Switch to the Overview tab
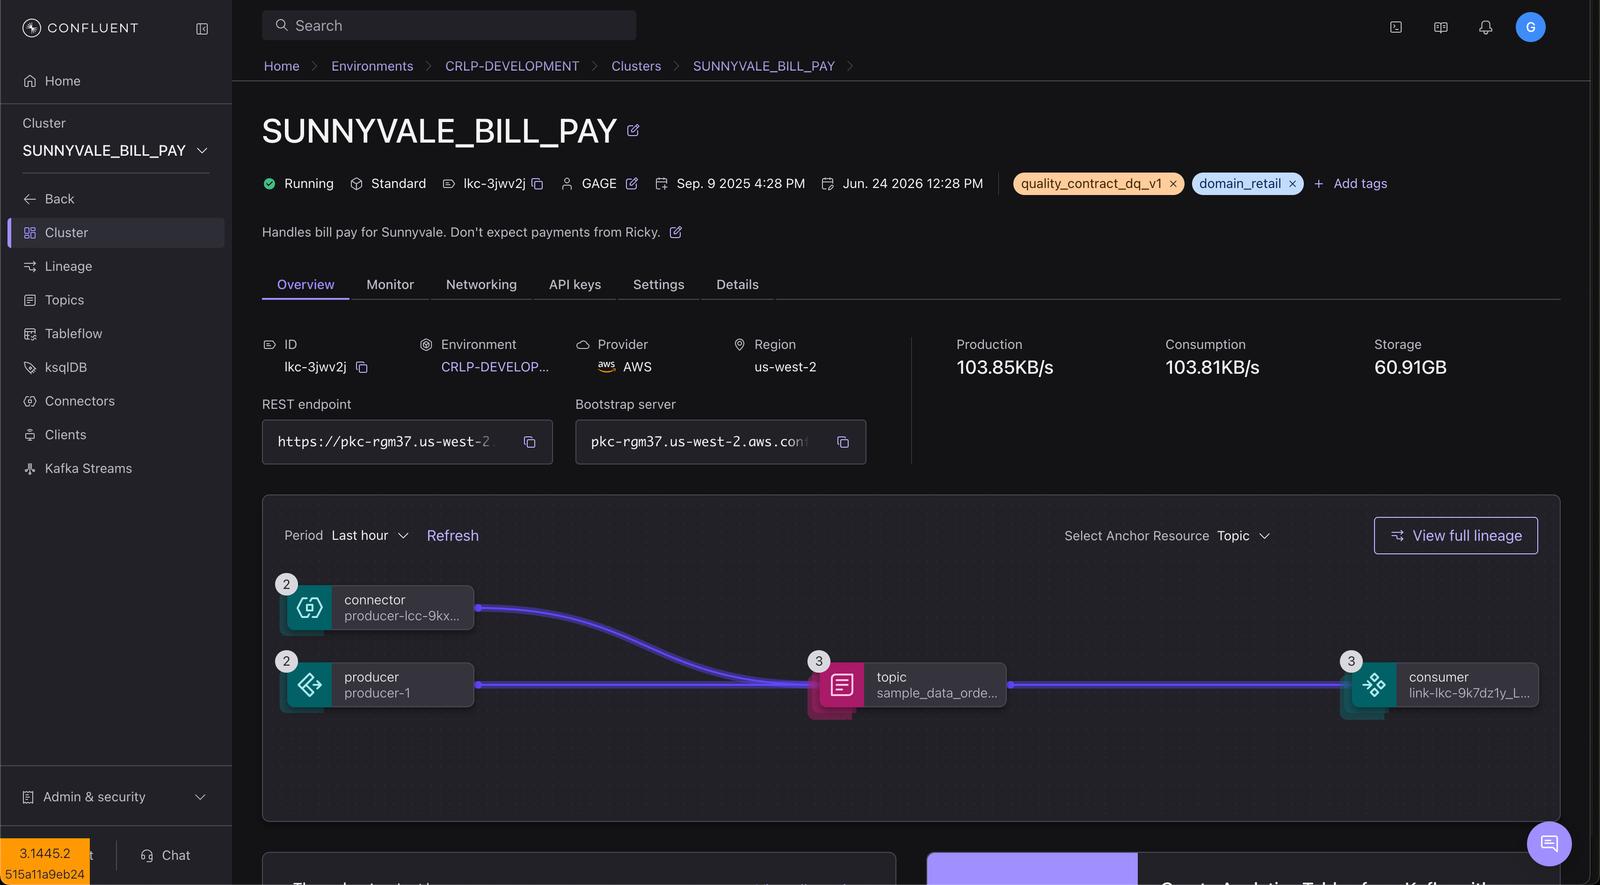1600x885 pixels. (x=306, y=285)
